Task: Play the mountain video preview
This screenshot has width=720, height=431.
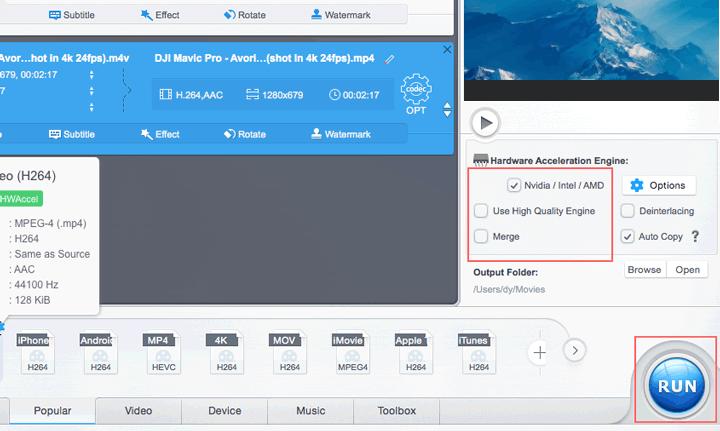Action: pos(485,123)
